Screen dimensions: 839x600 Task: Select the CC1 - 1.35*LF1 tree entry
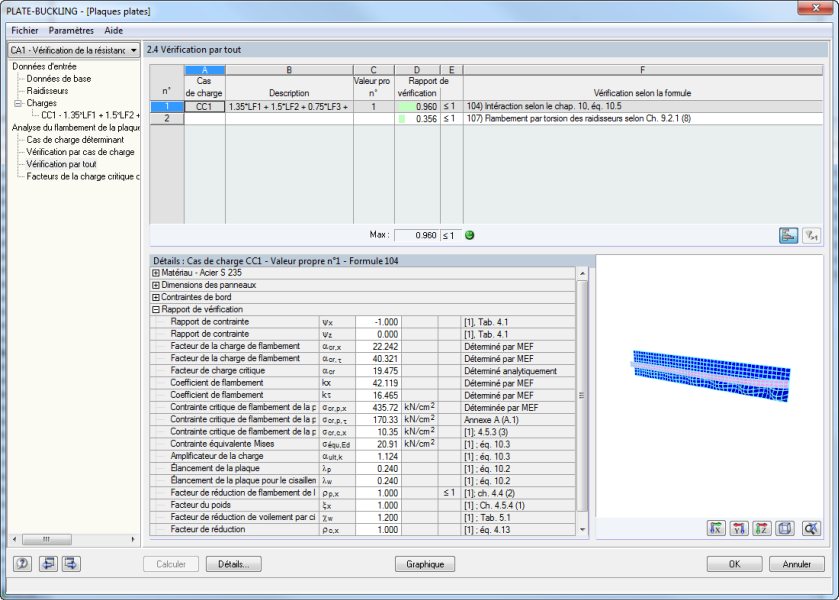click(90, 115)
